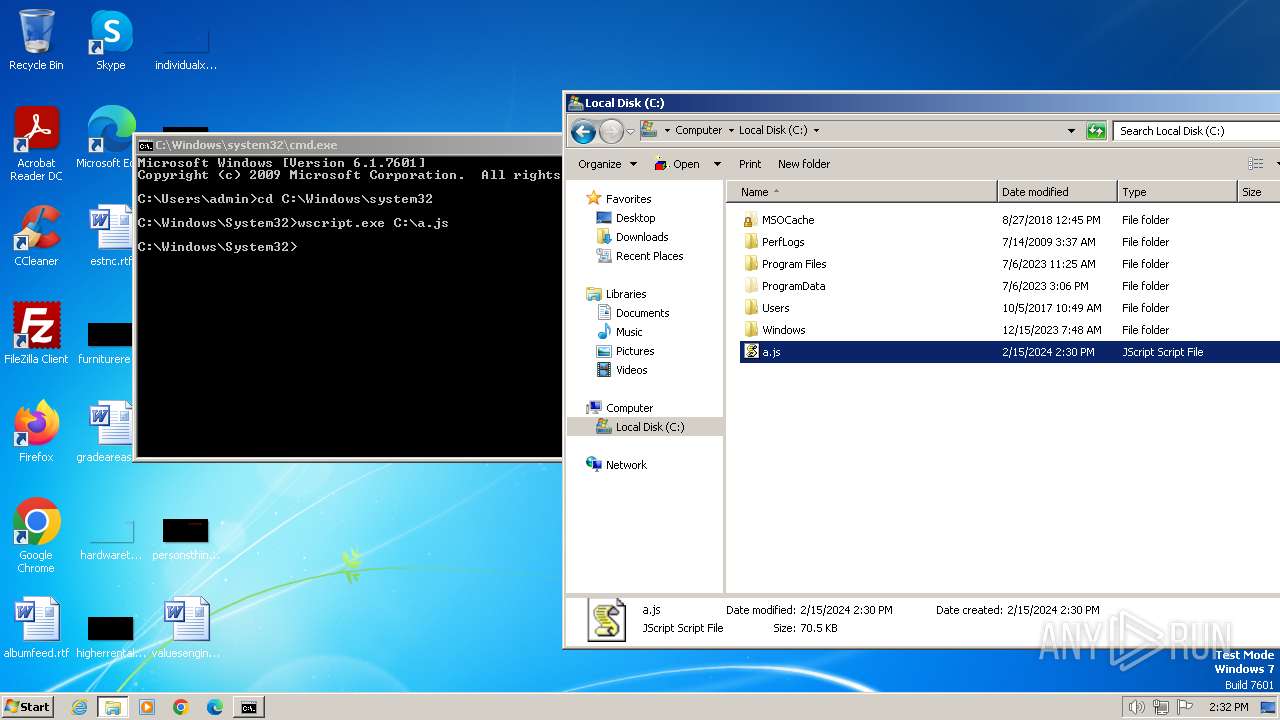Click the Explorer Forward navigation button
Viewport: 1280px width, 720px height.
(611, 131)
